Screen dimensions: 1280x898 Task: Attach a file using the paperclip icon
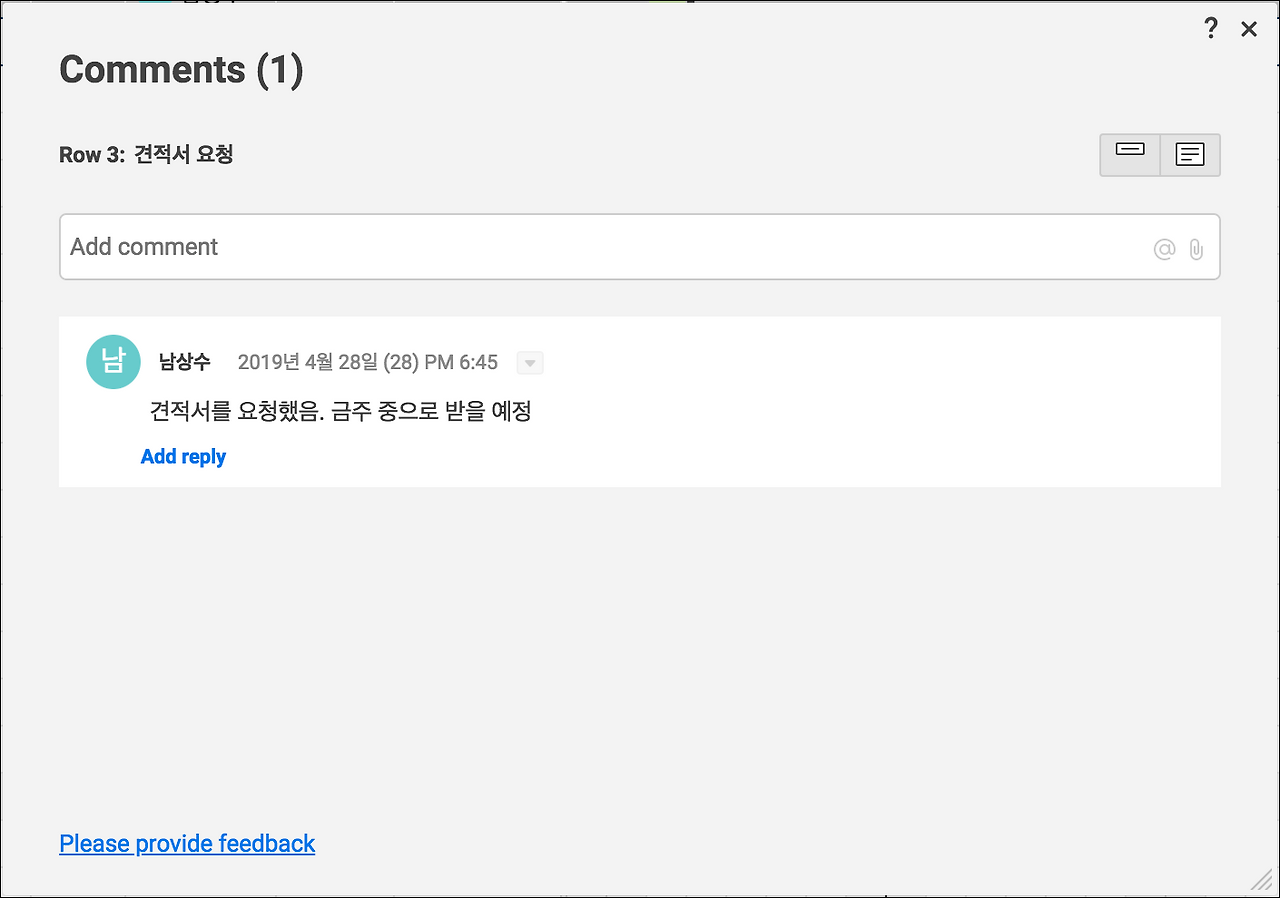pos(1196,248)
